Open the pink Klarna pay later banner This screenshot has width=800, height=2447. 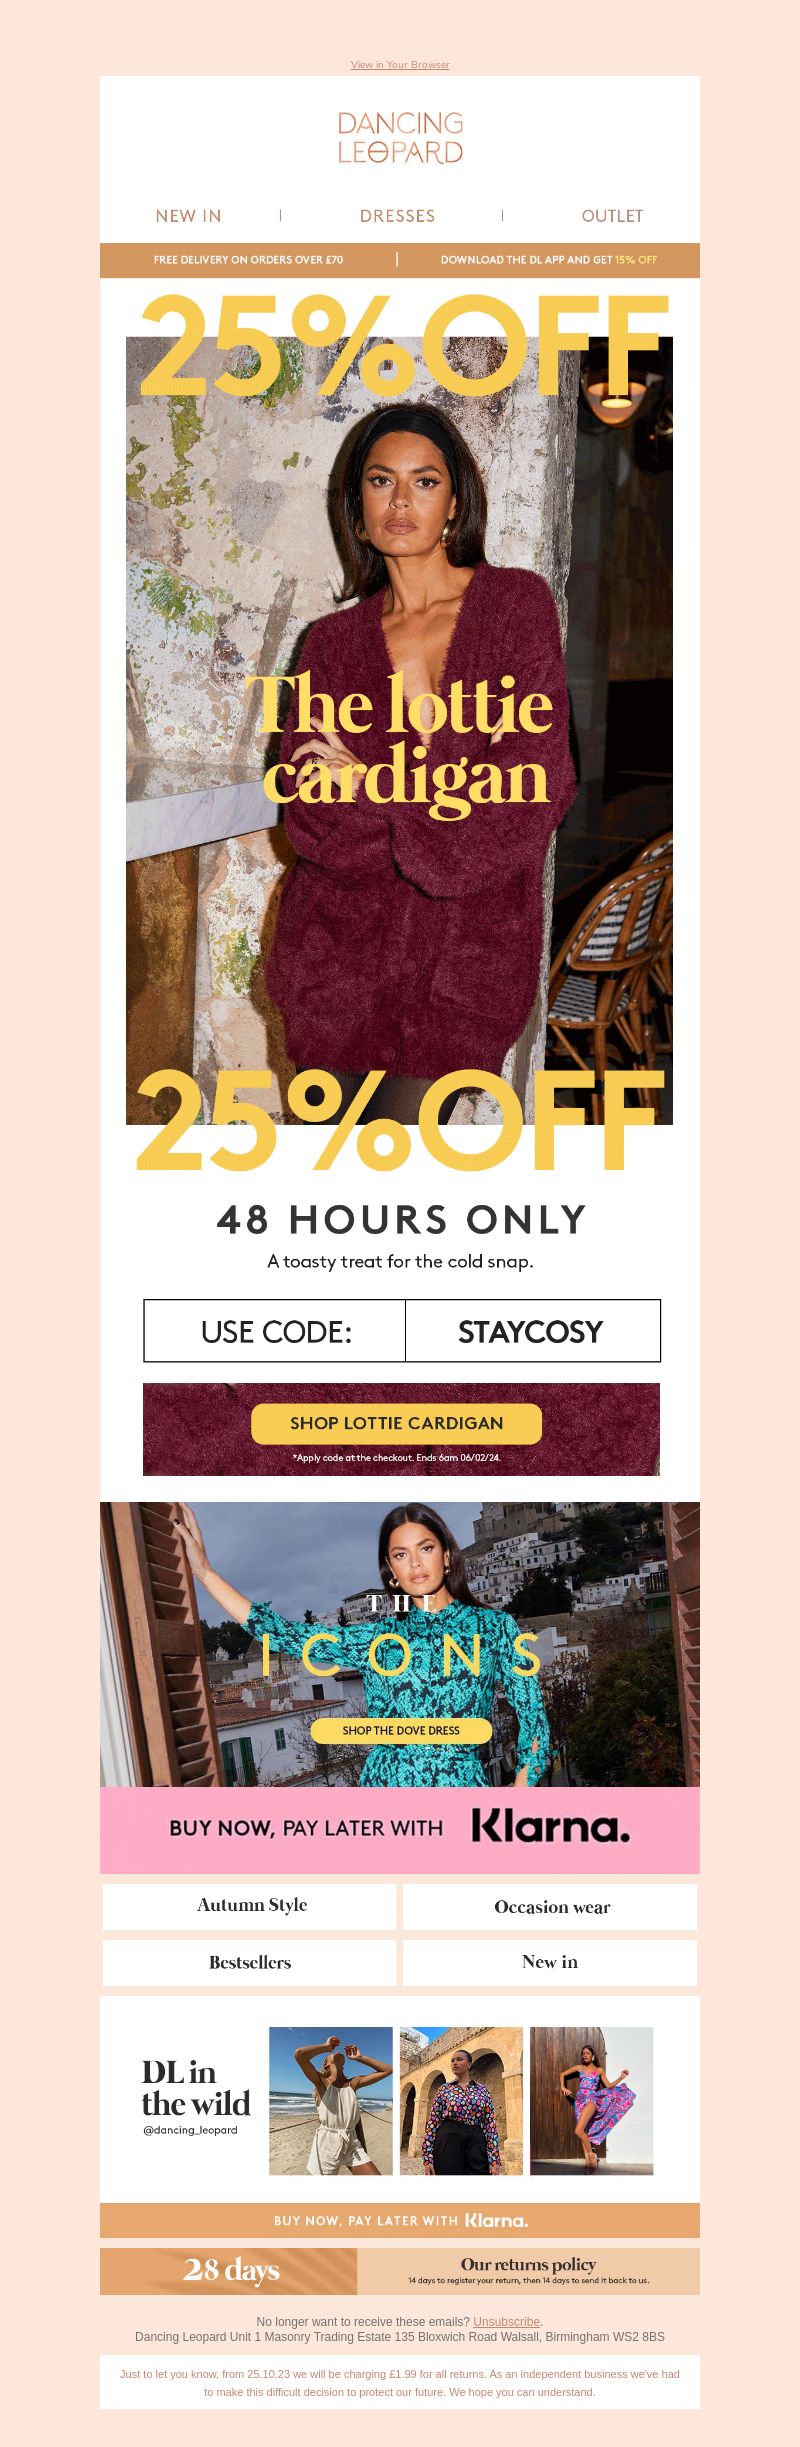click(400, 1829)
